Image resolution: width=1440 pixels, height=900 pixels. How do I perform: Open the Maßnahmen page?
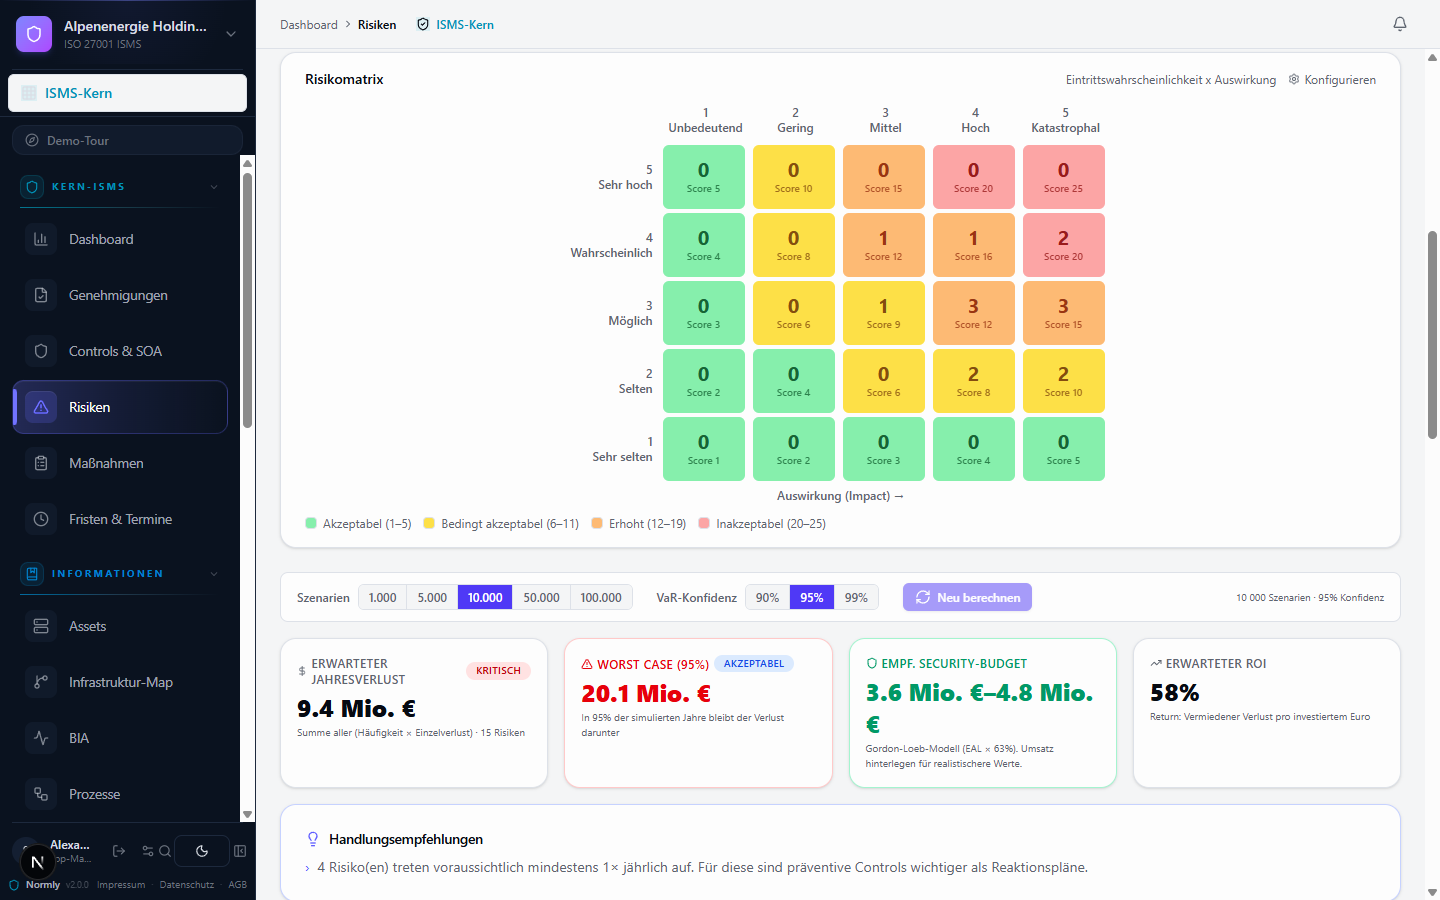[x=120, y=463]
